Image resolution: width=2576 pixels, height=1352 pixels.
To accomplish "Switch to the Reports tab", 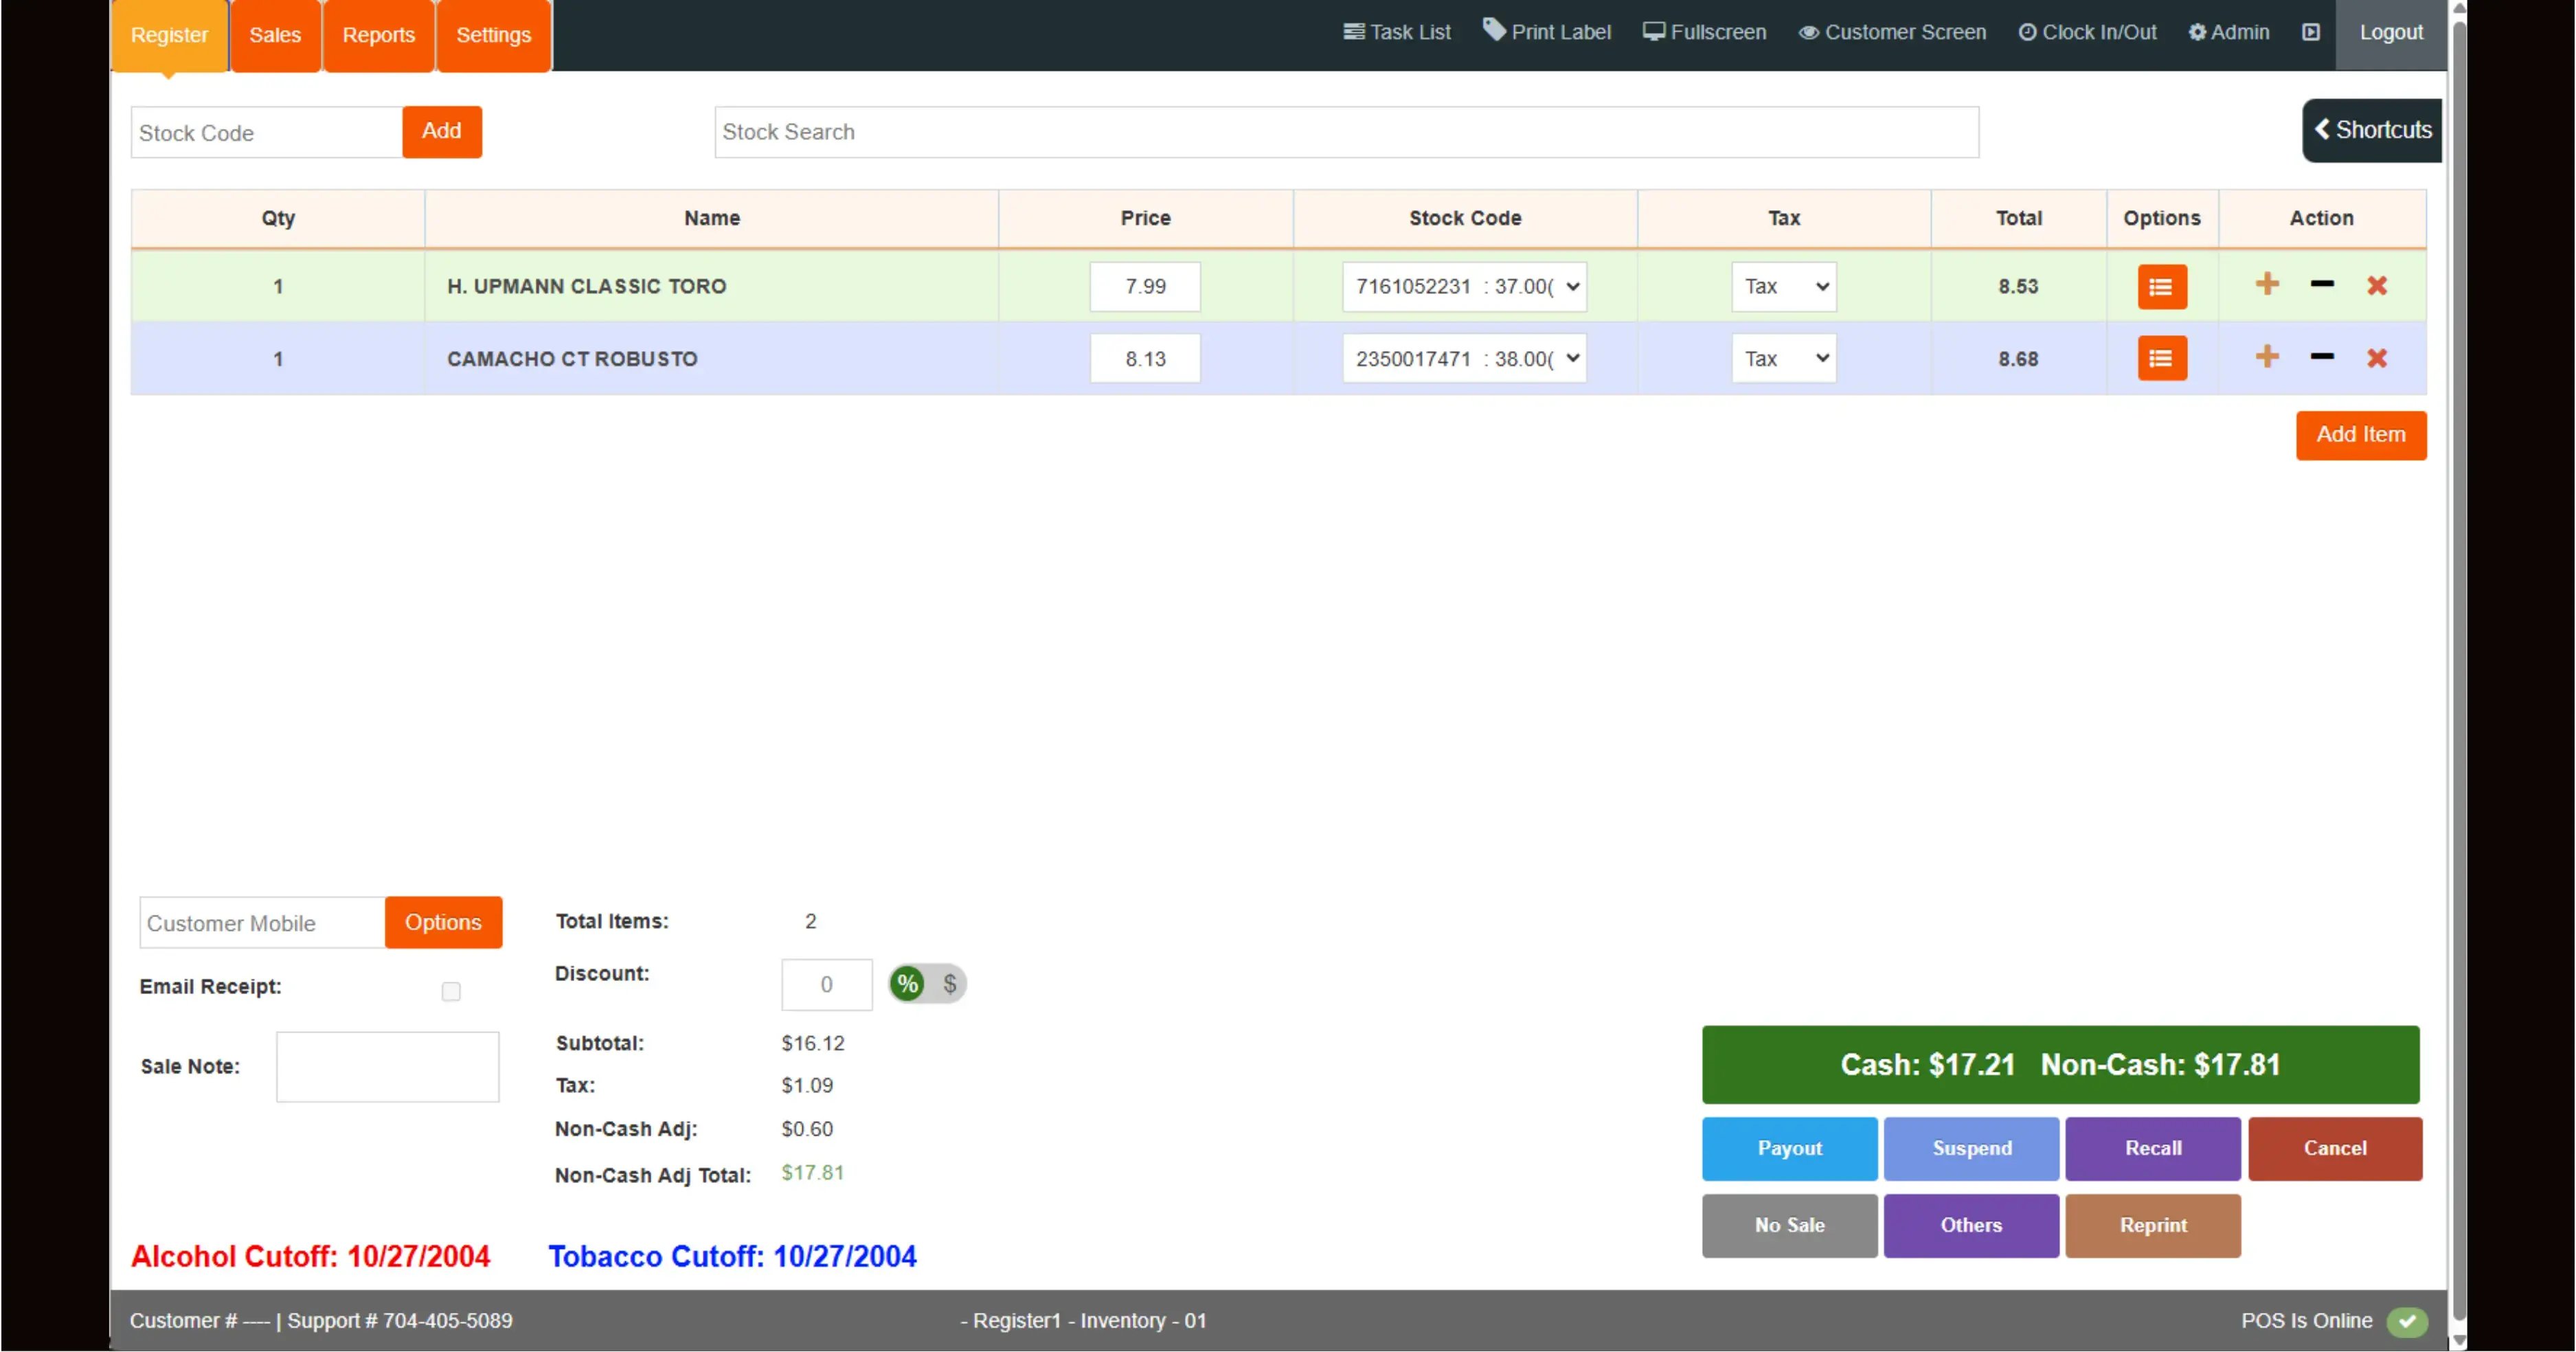I will coord(378,34).
